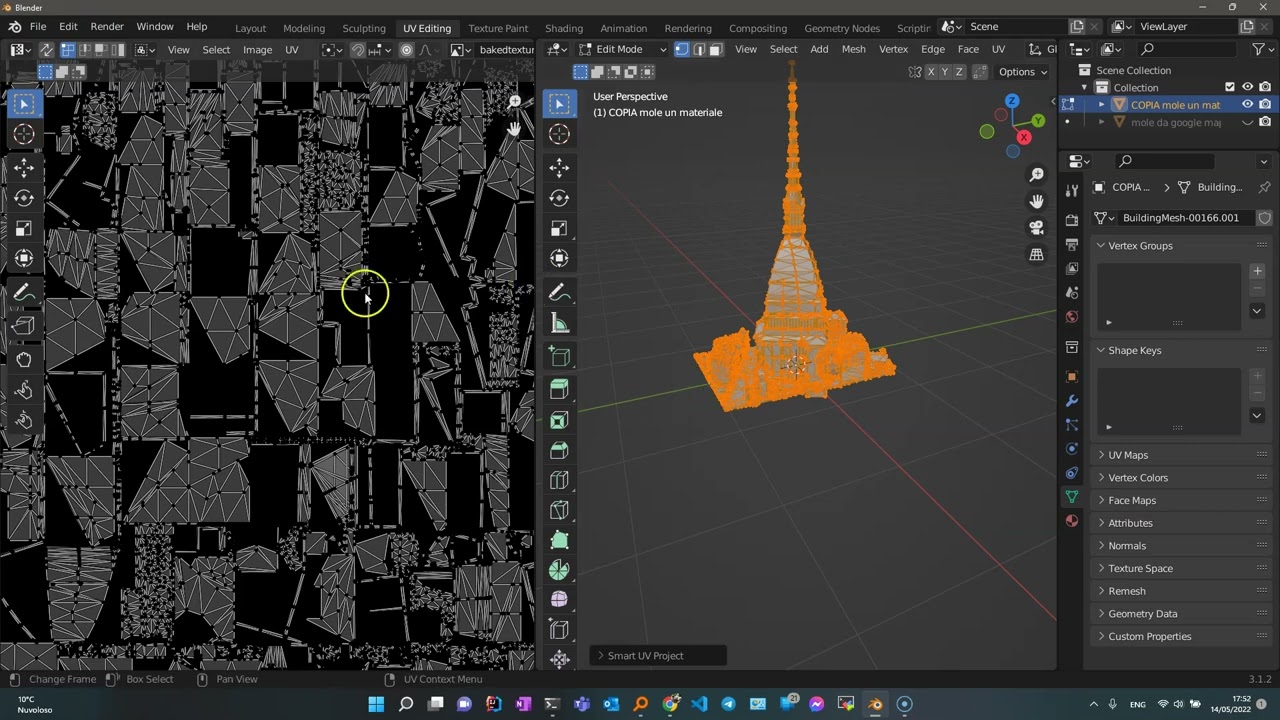Choose the Move tool in the UV editor
The image size is (1280, 720).
click(24, 168)
